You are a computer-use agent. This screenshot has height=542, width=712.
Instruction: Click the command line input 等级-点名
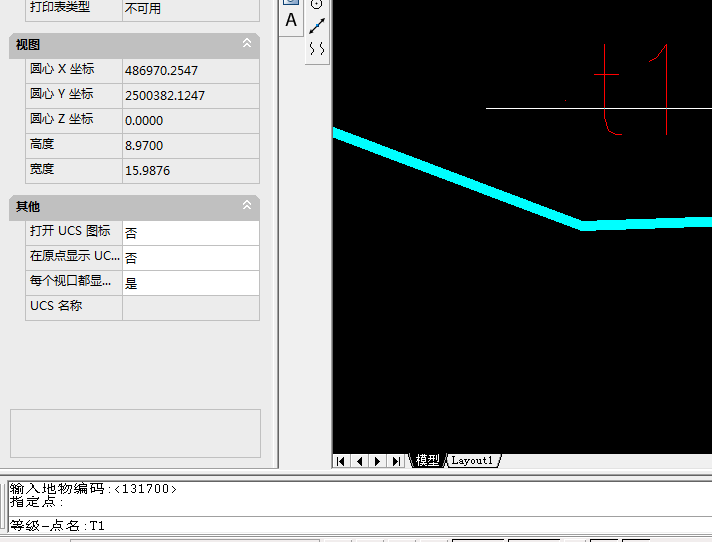click(300, 525)
